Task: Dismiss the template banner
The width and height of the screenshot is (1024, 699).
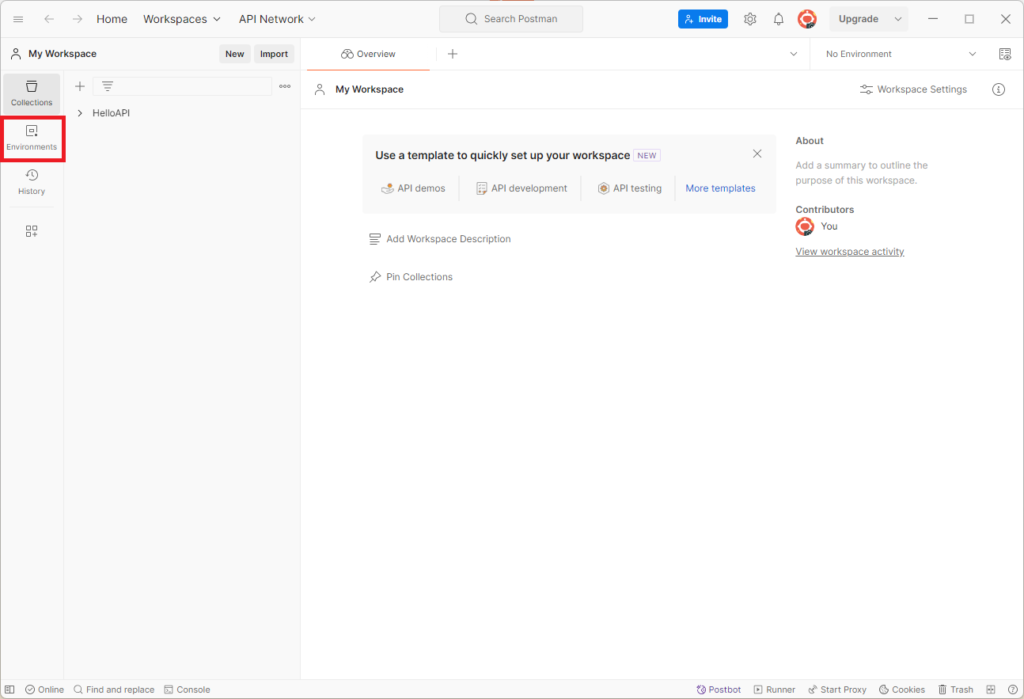Action: coord(757,154)
